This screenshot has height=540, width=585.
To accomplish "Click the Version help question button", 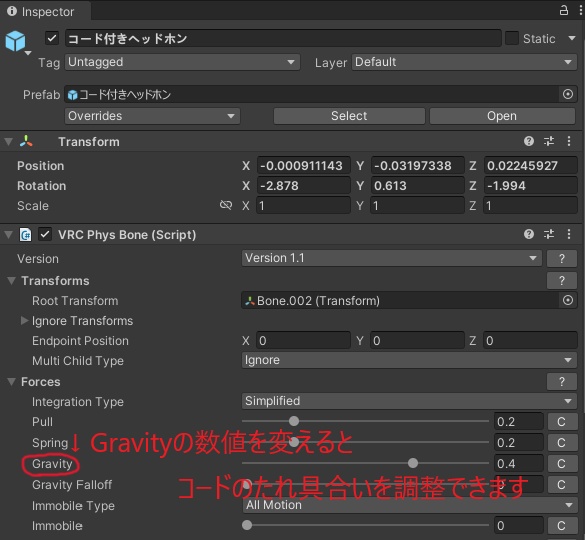I will [x=562, y=259].
